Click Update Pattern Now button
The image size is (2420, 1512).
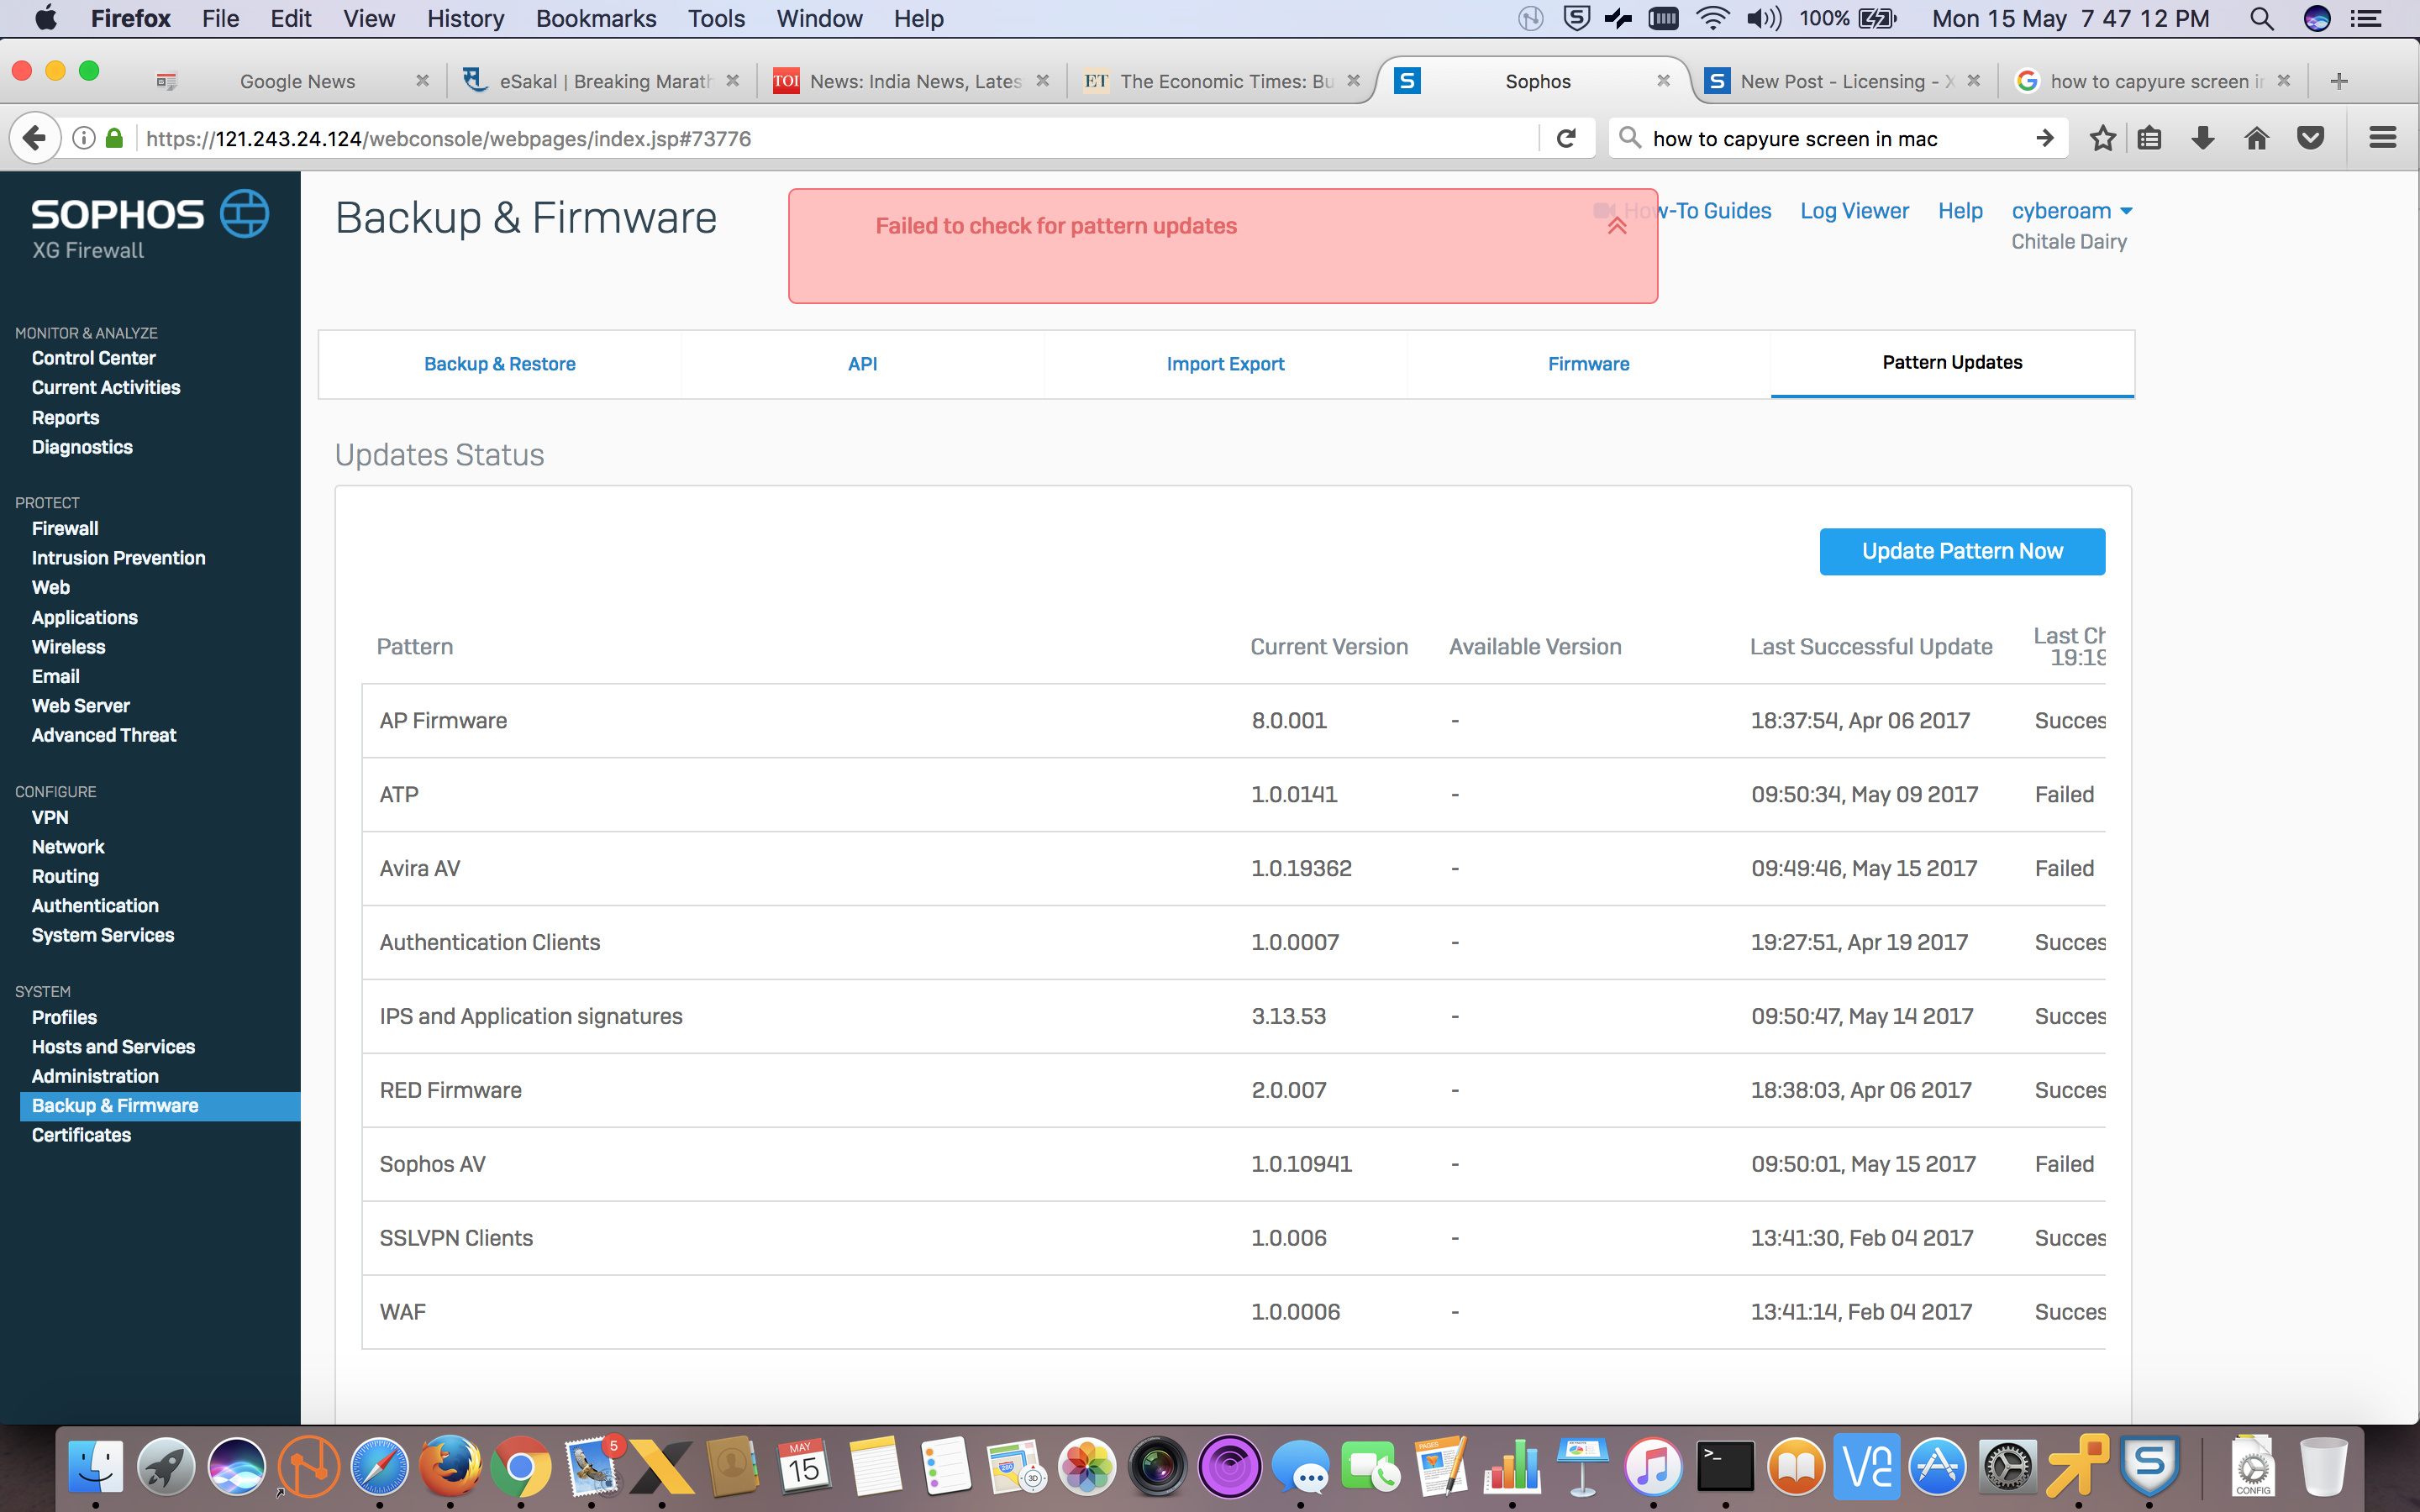[1962, 550]
